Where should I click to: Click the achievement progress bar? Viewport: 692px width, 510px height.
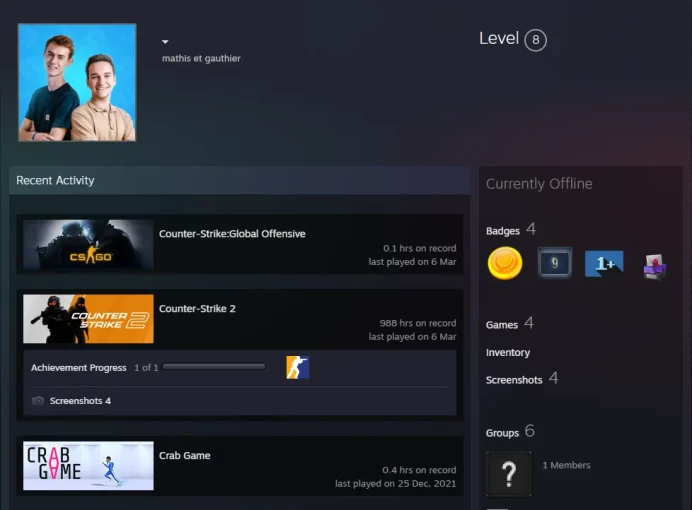(x=214, y=367)
